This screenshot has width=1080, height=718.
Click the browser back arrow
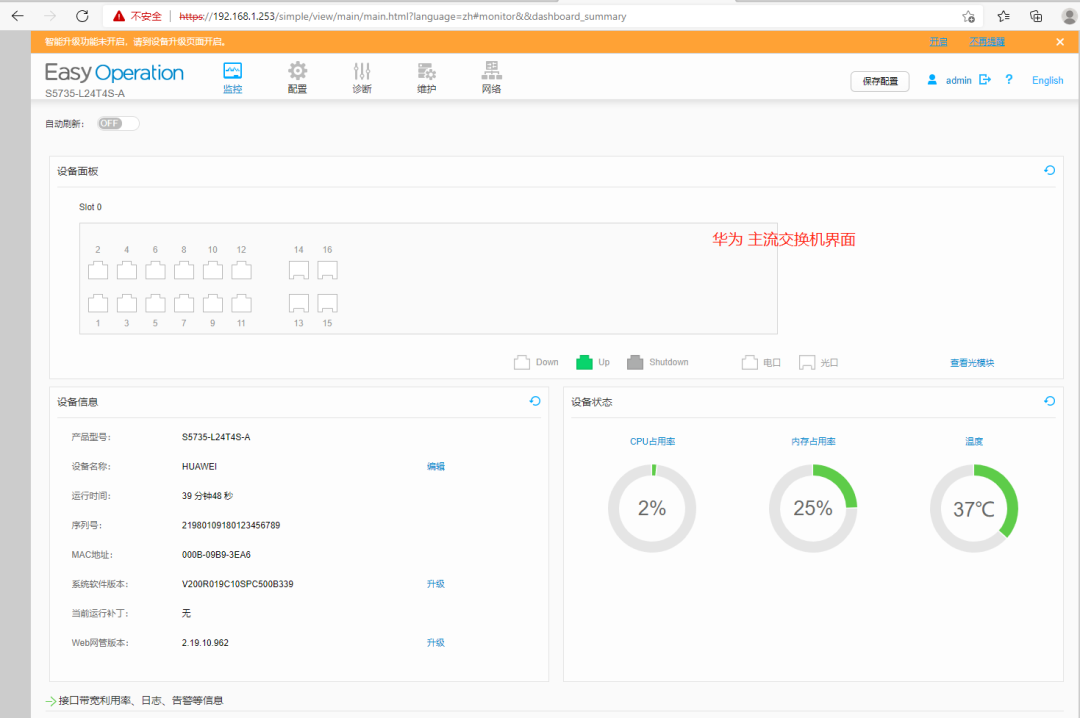(x=18, y=16)
